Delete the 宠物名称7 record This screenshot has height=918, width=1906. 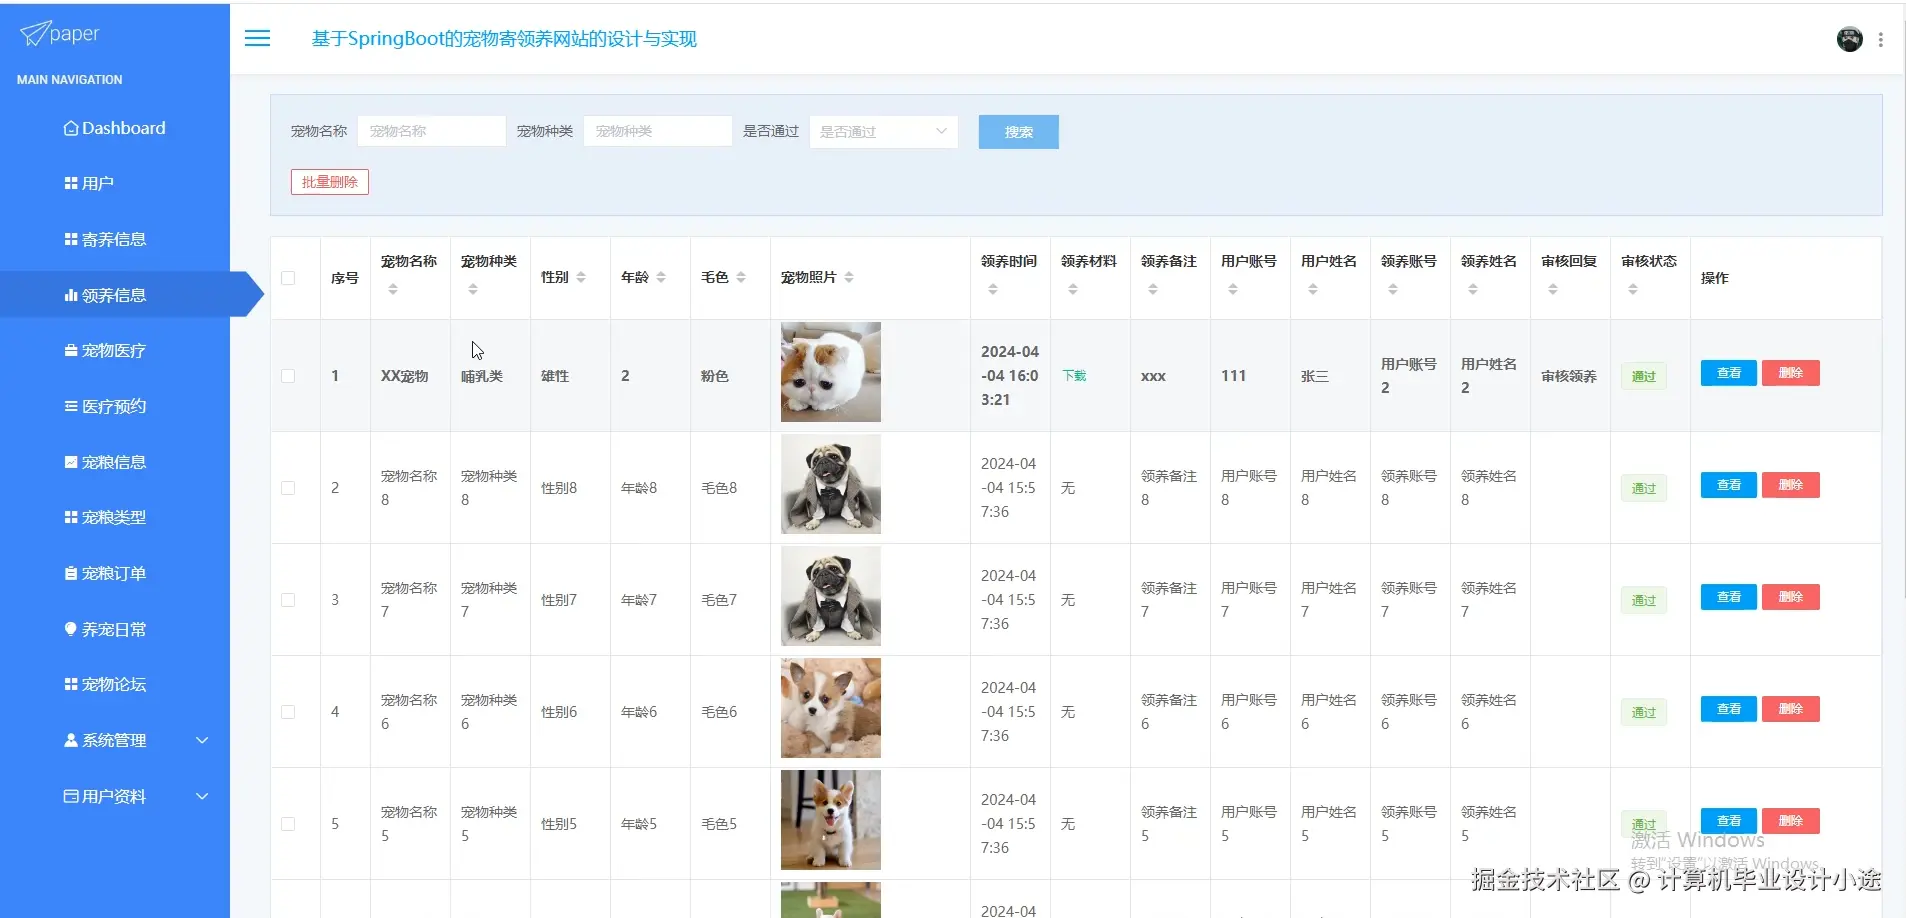click(1790, 597)
